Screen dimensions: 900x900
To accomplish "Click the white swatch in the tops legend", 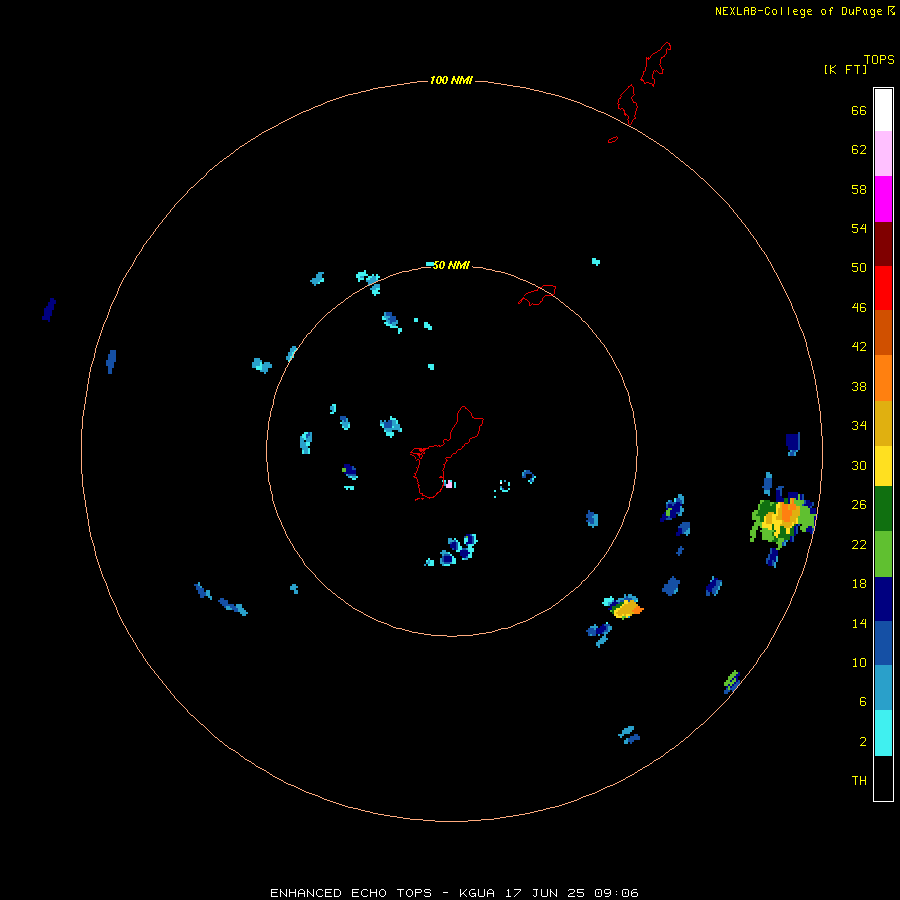I will pyautogui.click(x=883, y=110).
